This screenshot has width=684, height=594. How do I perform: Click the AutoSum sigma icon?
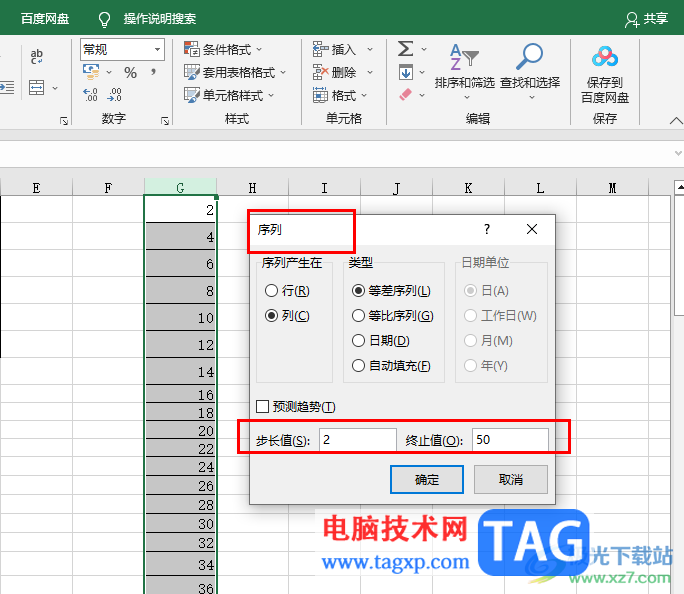(405, 49)
